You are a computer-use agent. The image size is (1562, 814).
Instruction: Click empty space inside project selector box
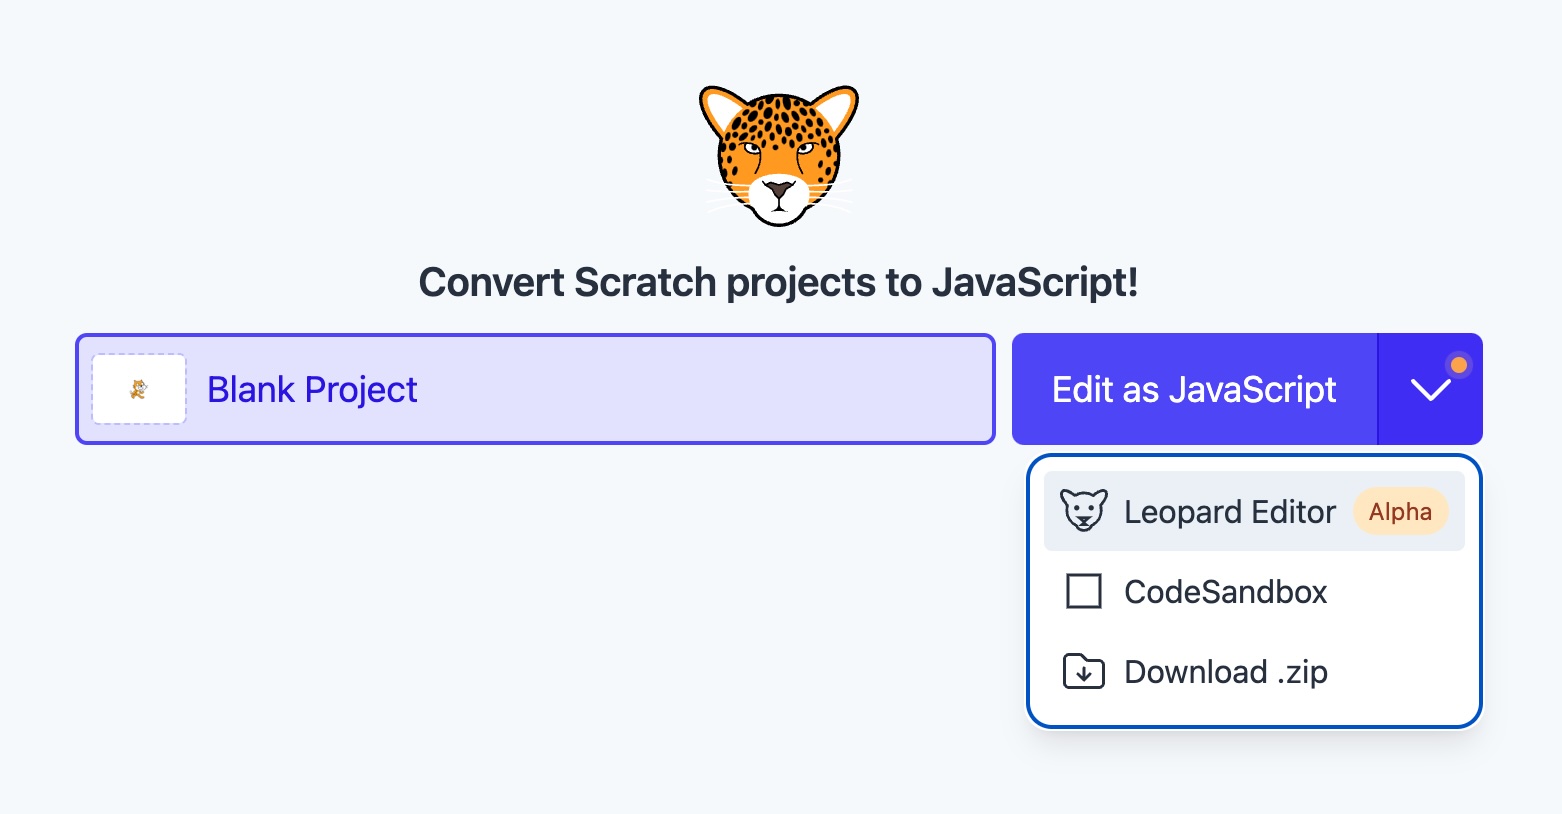[x=700, y=389]
